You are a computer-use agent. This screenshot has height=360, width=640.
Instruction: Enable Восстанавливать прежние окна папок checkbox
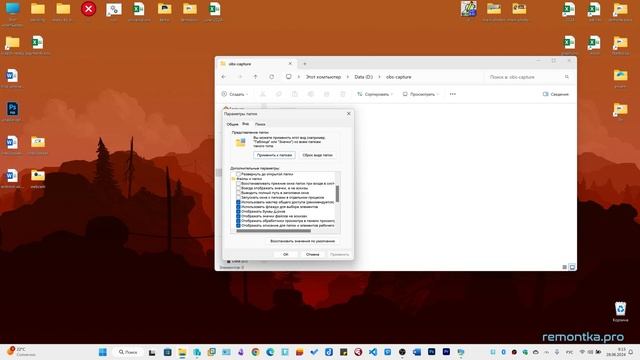[239, 184]
